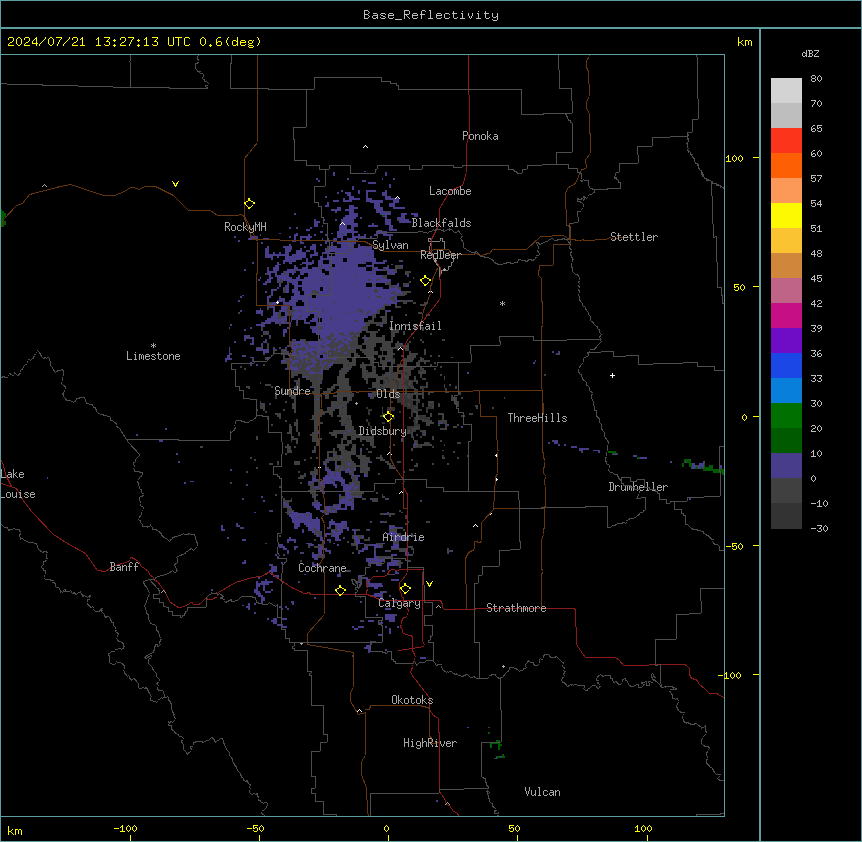Viewport: 862px width, 842px height.
Task: Click the yellow V marker northwest of RockyMH
Action: pos(175,184)
